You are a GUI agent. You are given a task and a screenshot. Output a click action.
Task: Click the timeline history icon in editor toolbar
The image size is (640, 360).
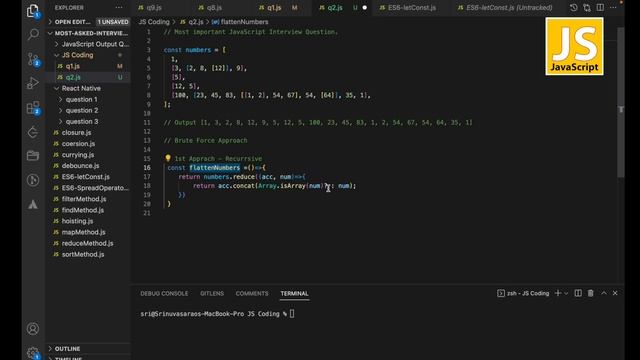[573, 7]
